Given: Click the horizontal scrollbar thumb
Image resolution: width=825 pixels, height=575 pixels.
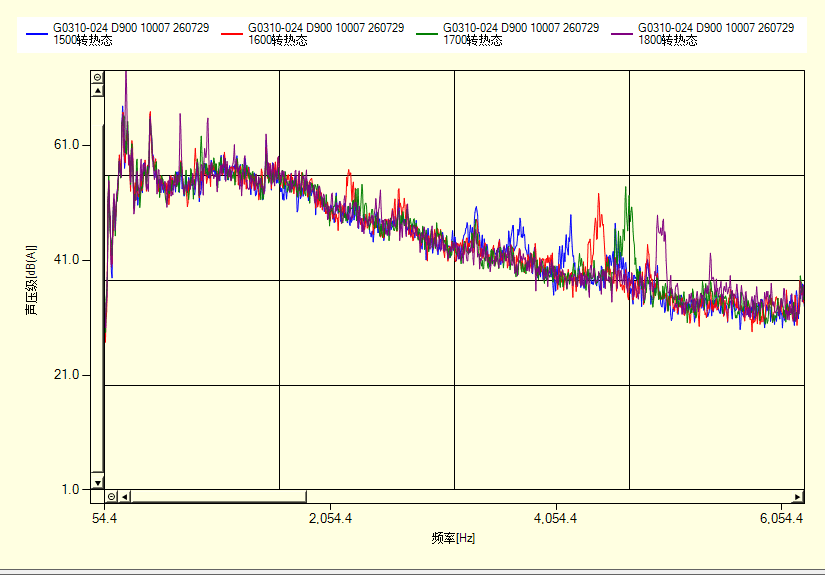Looking at the screenshot, I should pos(218,497).
